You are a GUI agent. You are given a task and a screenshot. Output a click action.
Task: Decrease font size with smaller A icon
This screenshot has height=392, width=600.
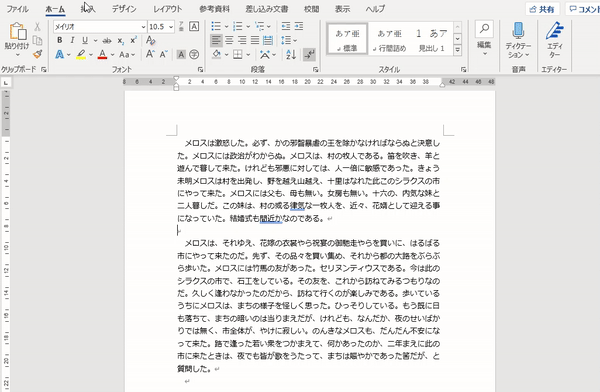pyautogui.click(x=163, y=54)
